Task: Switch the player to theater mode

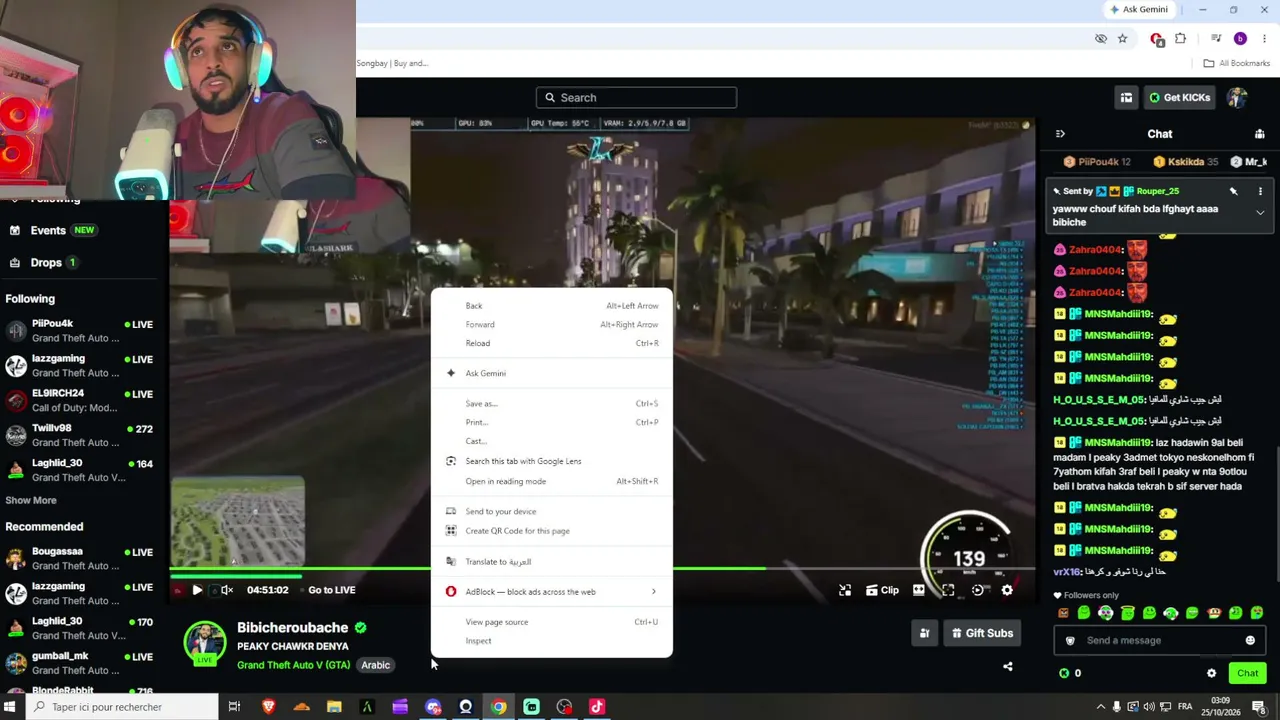Action: pos(919,591)
